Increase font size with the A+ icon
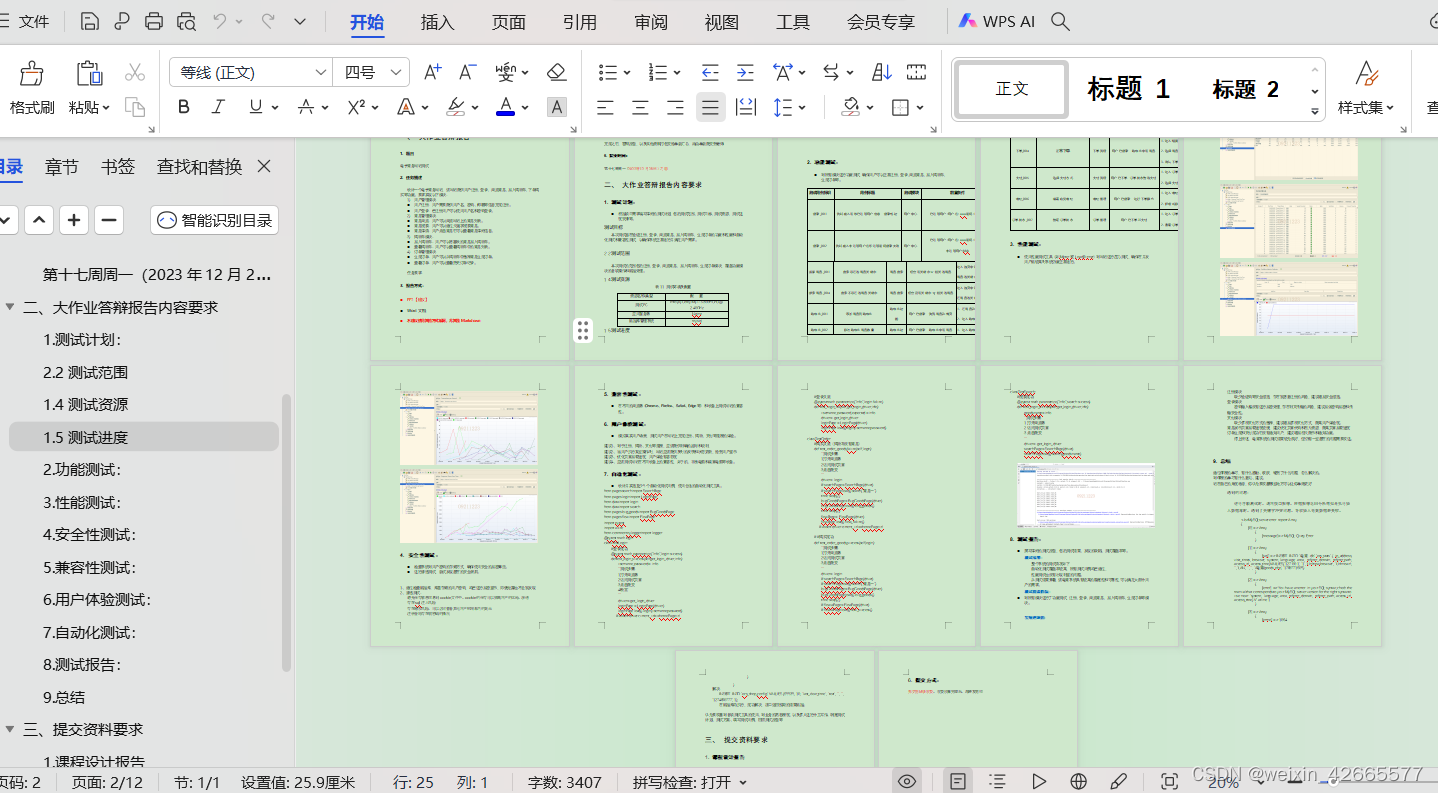This screenshot has width=1438, height=793. coord(433,72)
